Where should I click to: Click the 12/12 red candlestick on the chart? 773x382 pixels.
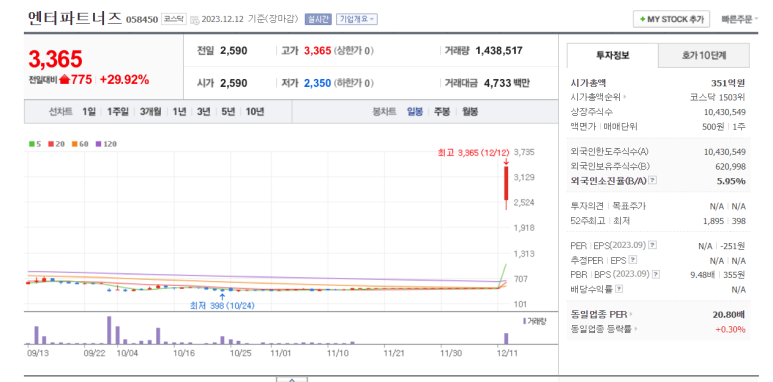point(506,183)
